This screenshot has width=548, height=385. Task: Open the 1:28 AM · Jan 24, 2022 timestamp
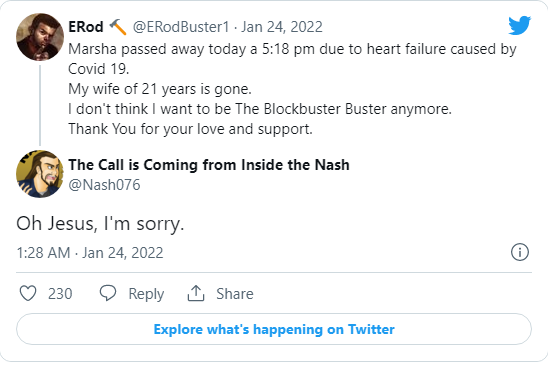coord(90,253)
